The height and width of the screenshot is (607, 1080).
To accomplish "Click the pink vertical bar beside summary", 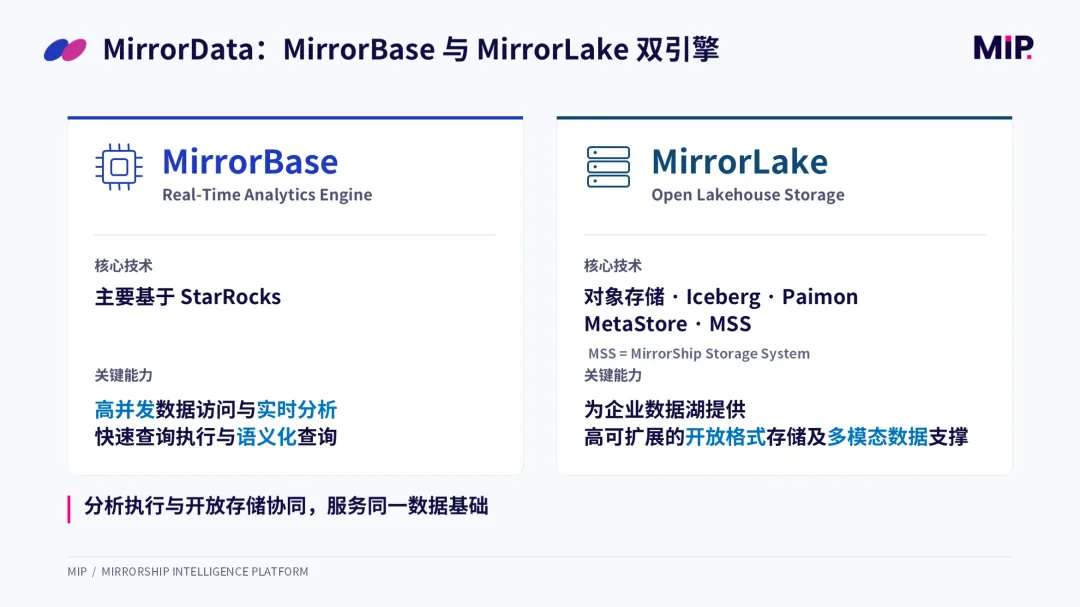I will coord(69,509).
